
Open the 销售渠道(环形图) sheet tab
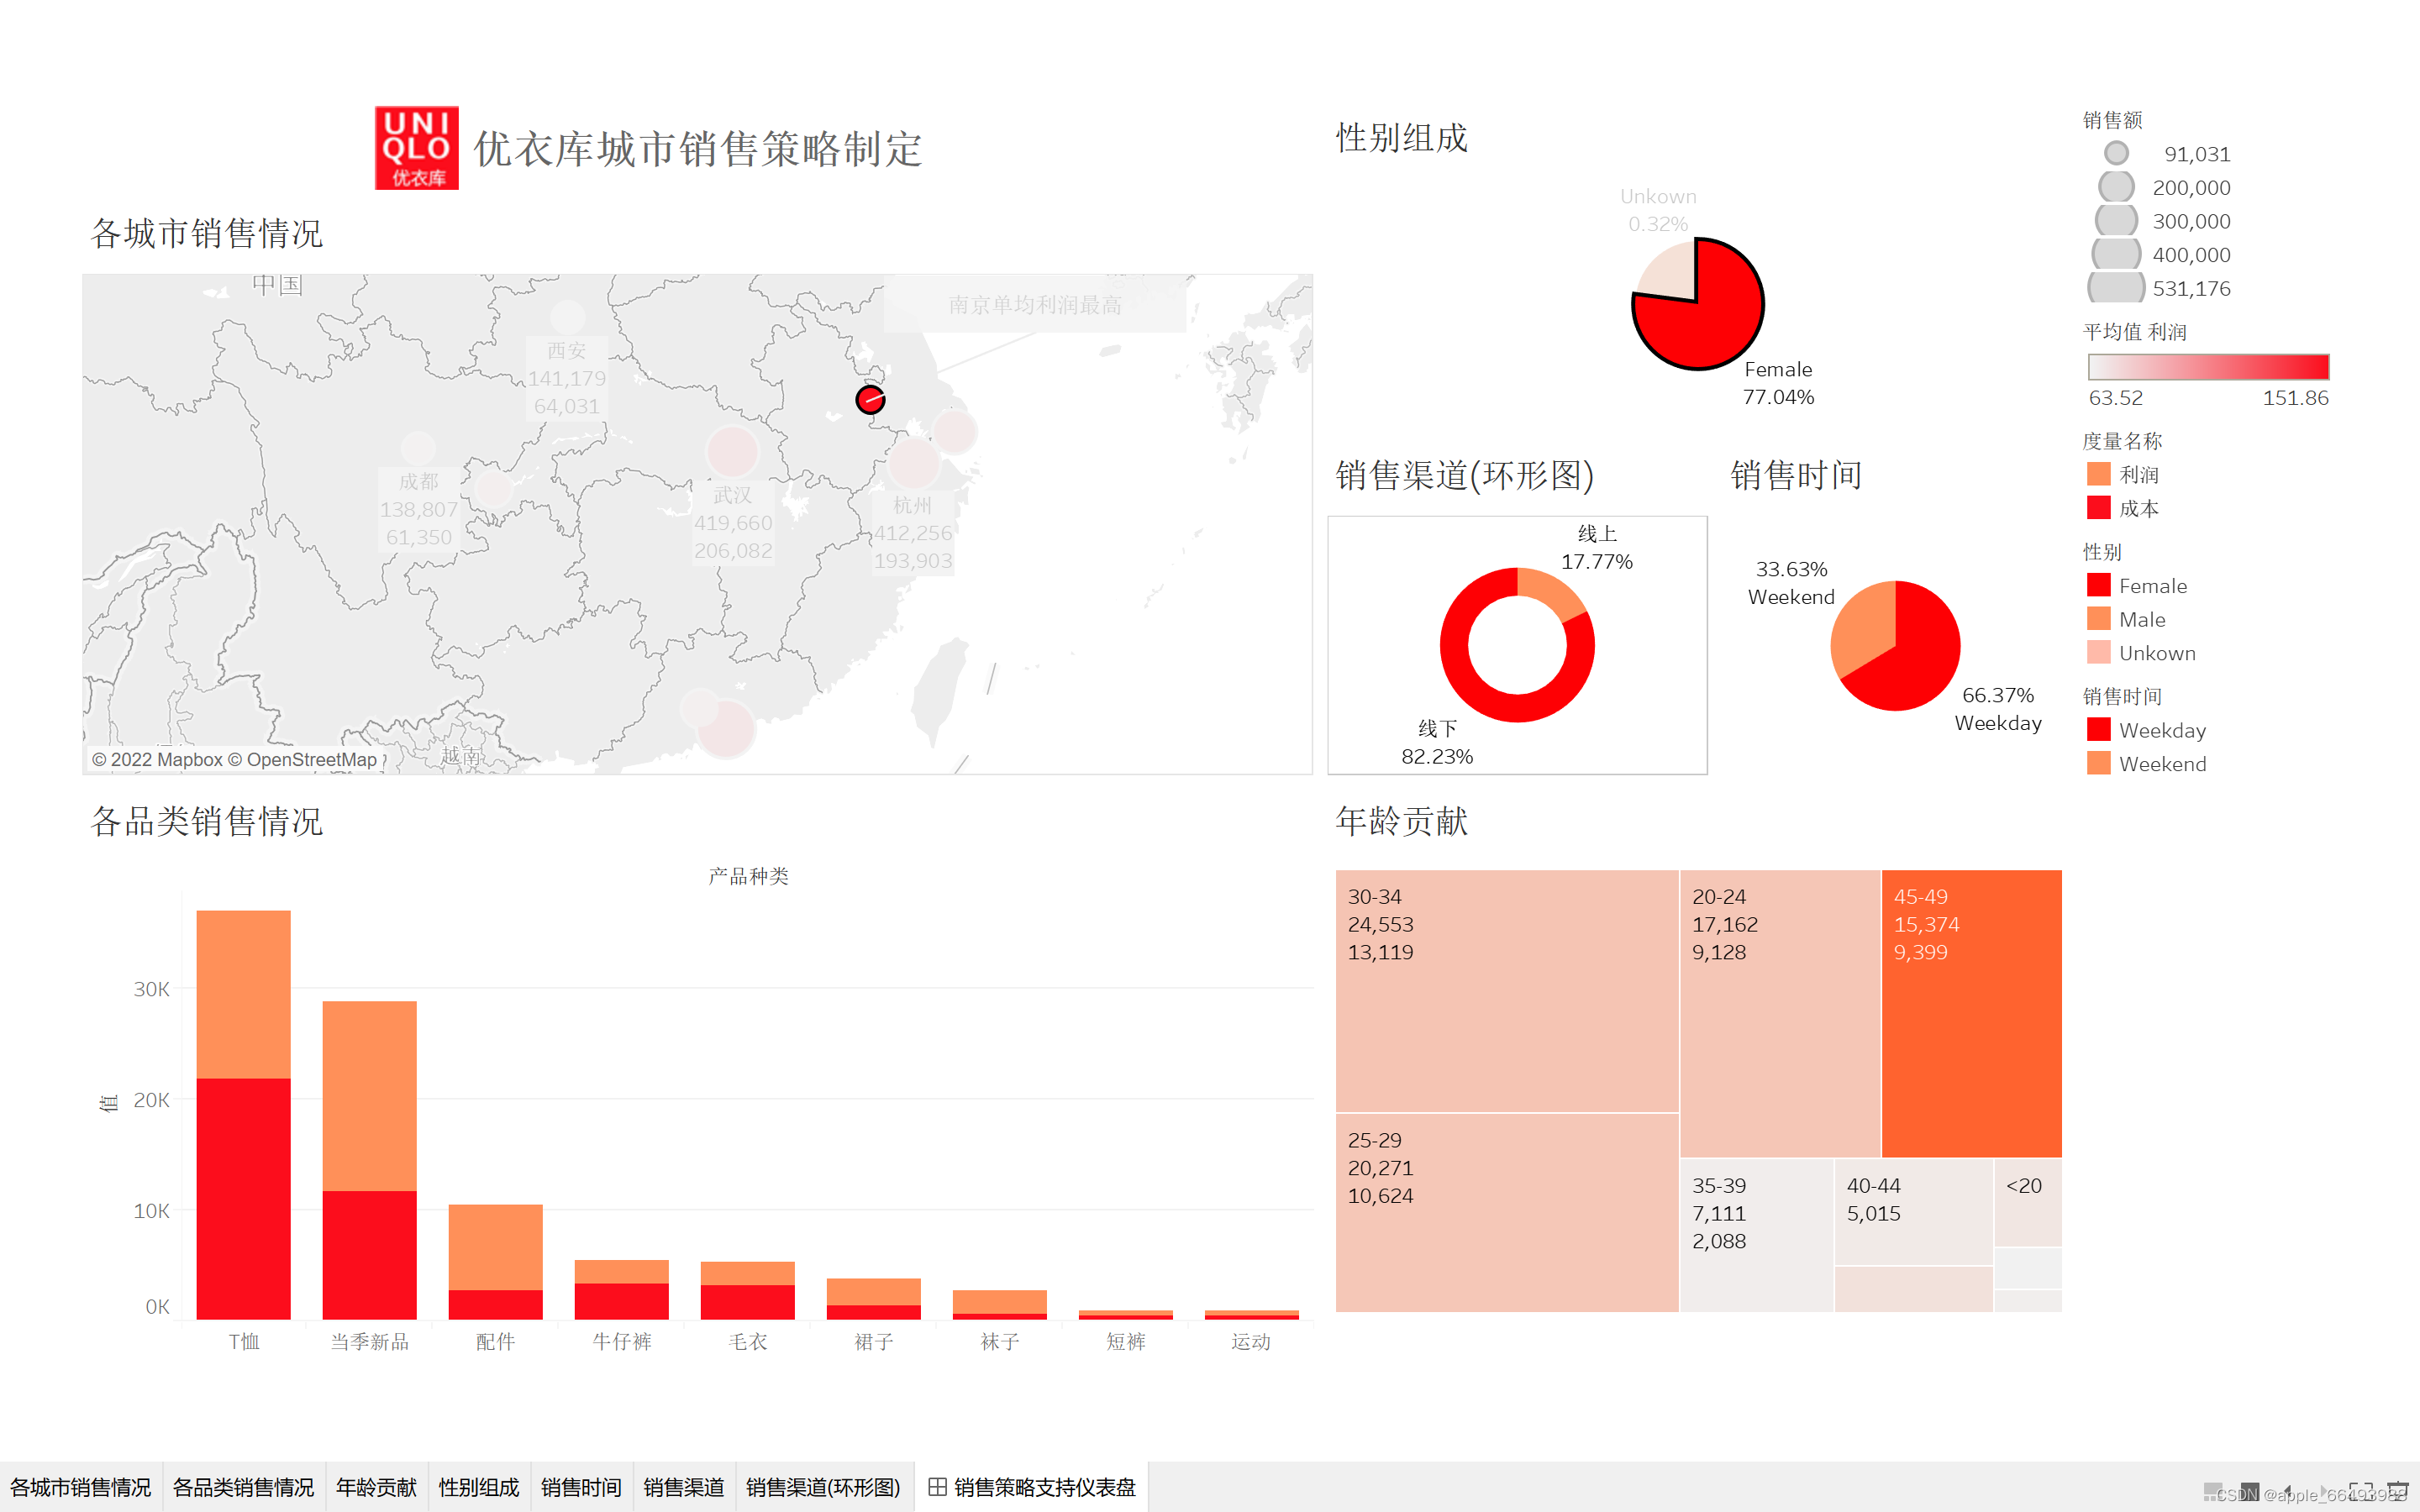(x=823, y=1487)
